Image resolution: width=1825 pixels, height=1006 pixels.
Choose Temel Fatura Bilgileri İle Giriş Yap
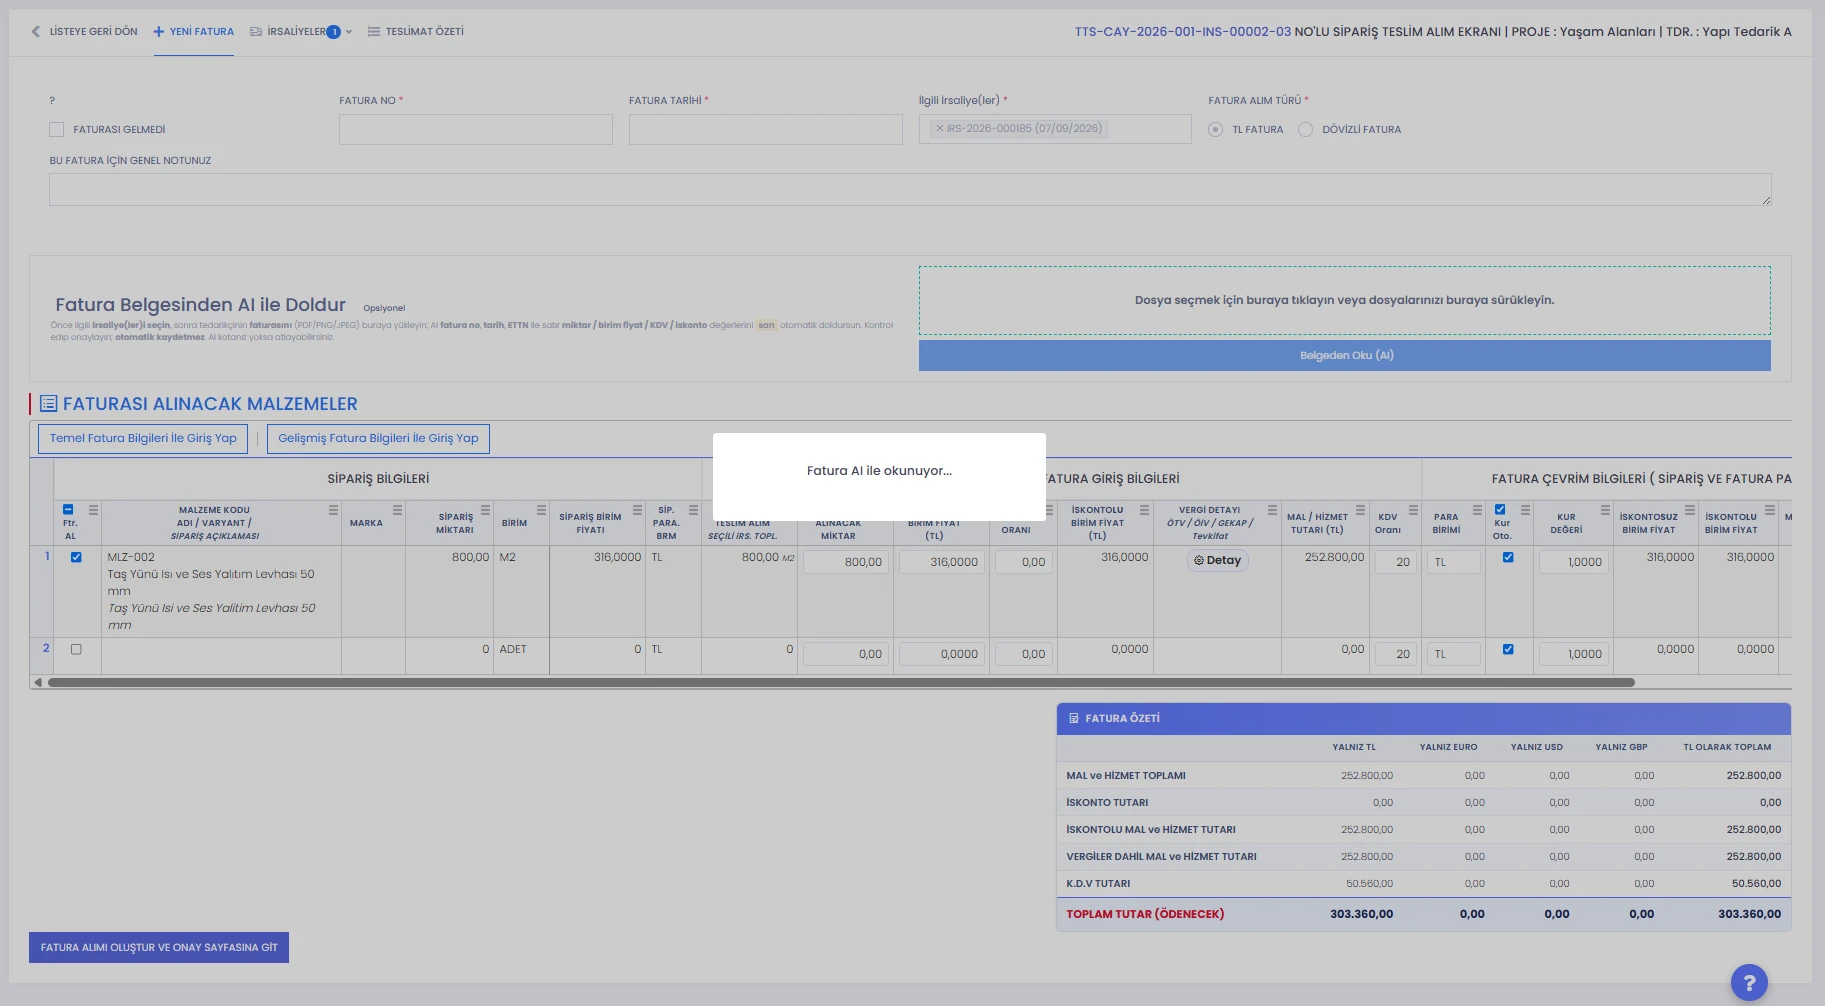pyautogui.click(x=143, y=438)
